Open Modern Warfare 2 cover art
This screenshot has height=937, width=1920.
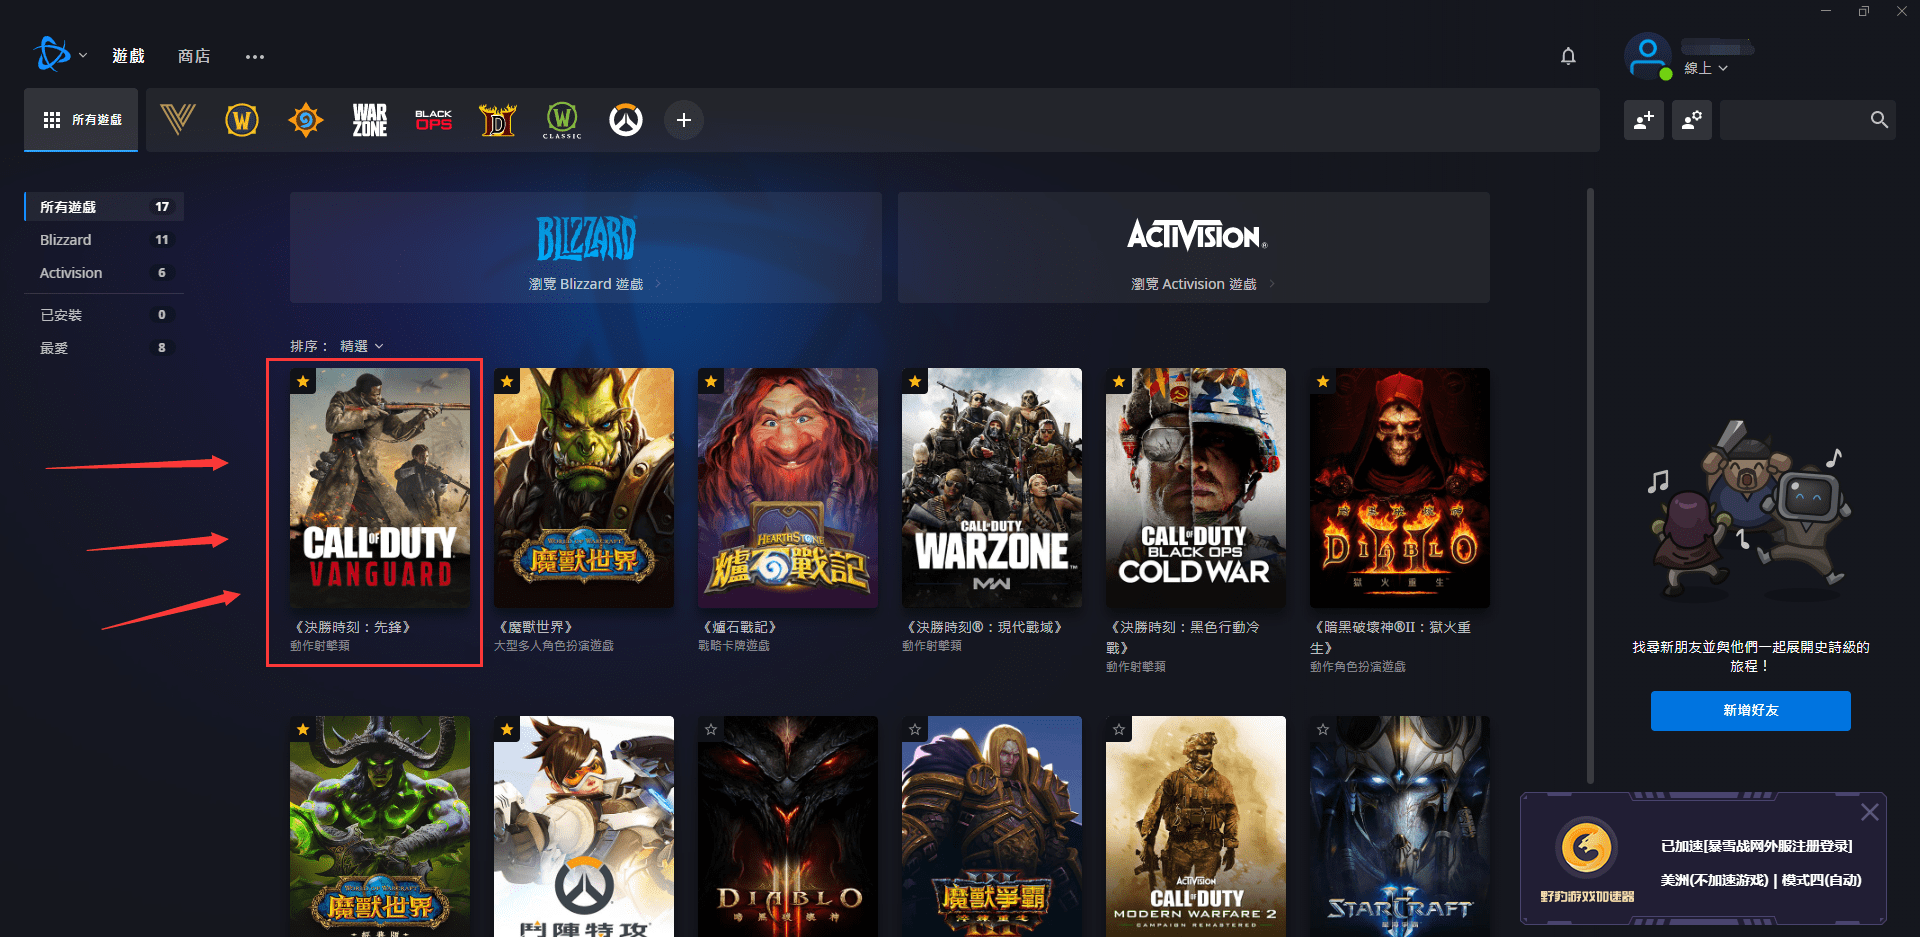pos(1196,826)
